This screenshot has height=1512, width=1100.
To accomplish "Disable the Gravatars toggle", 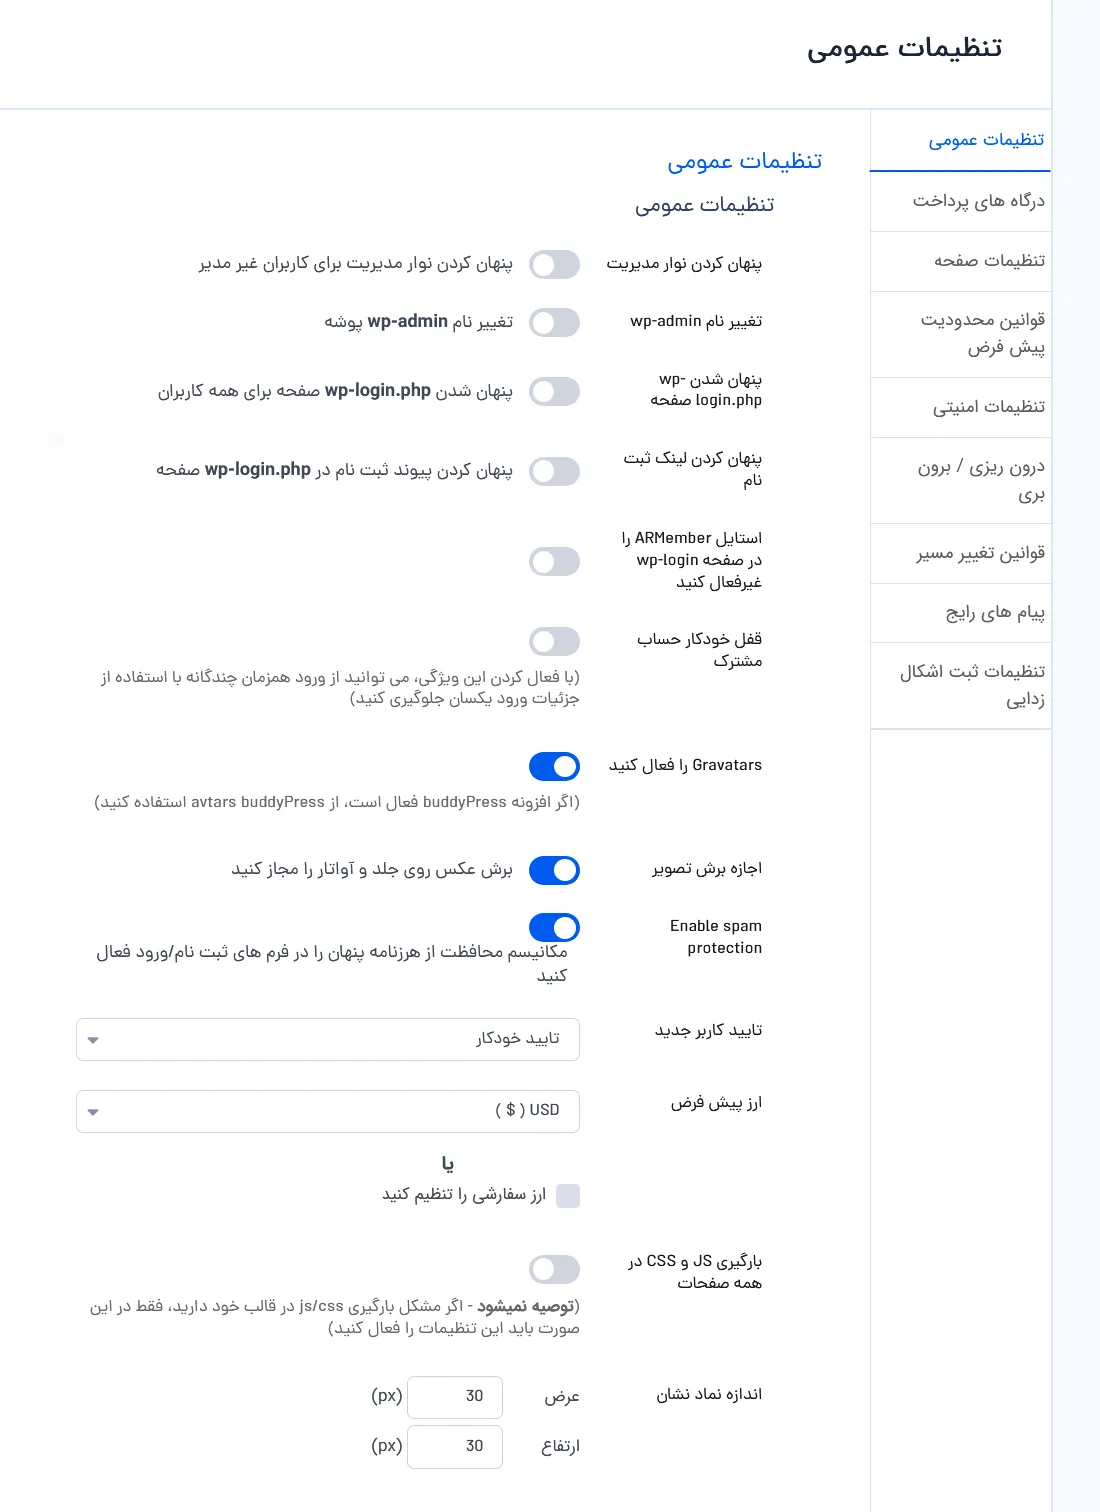I will coord(554,766).
